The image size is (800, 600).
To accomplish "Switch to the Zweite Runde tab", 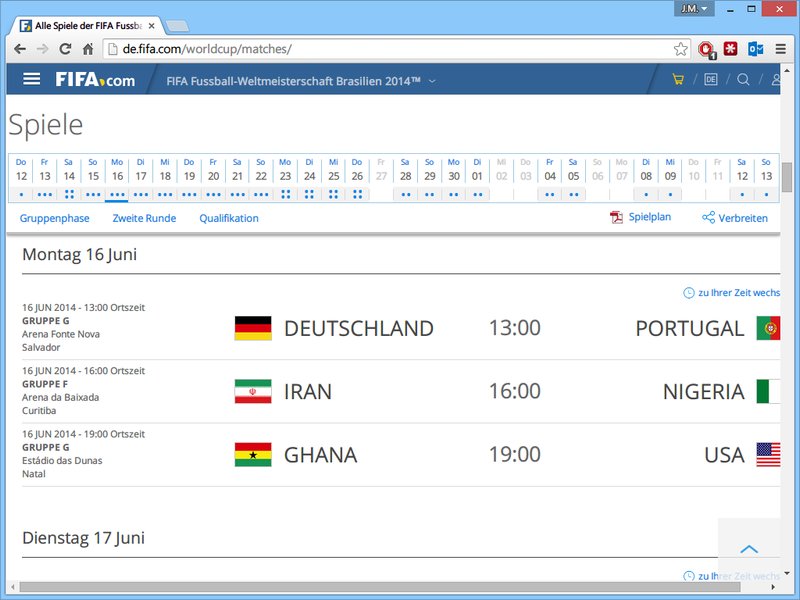I will coord(144,218).
